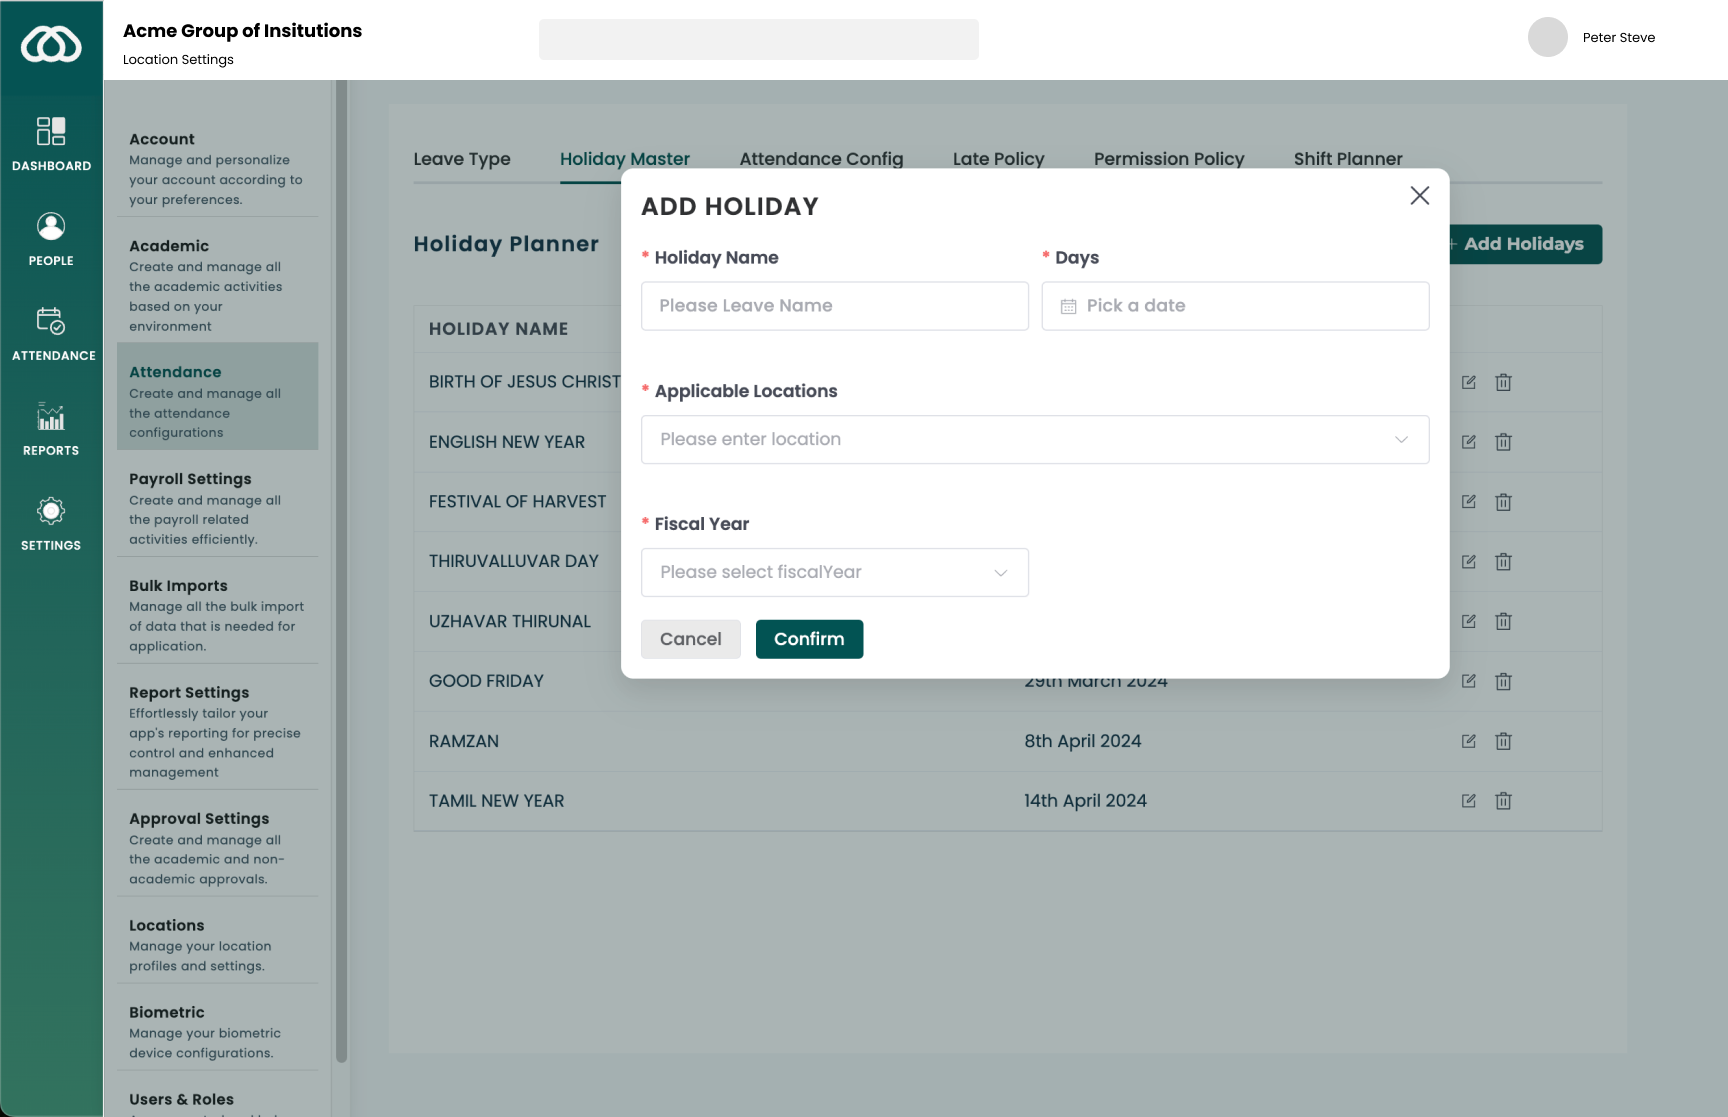Open the Dashboard icon in sidebar

[x=51, y=132]
